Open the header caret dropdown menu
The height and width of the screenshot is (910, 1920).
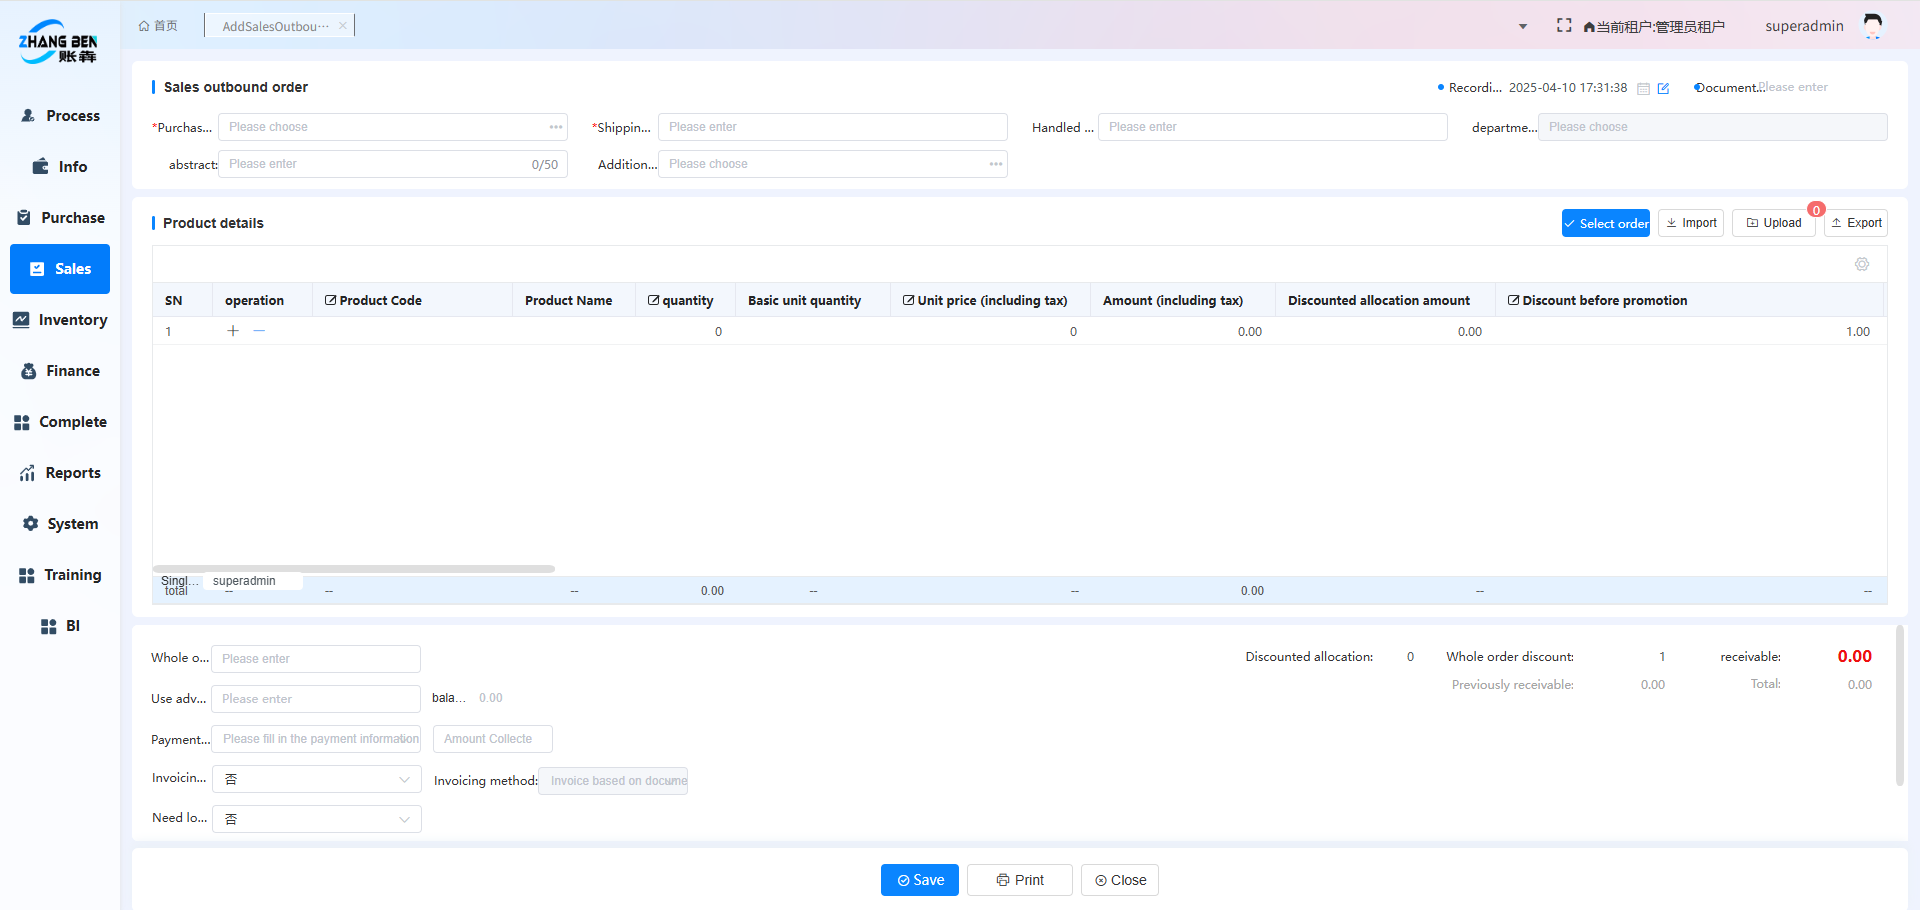point(1522,27)
